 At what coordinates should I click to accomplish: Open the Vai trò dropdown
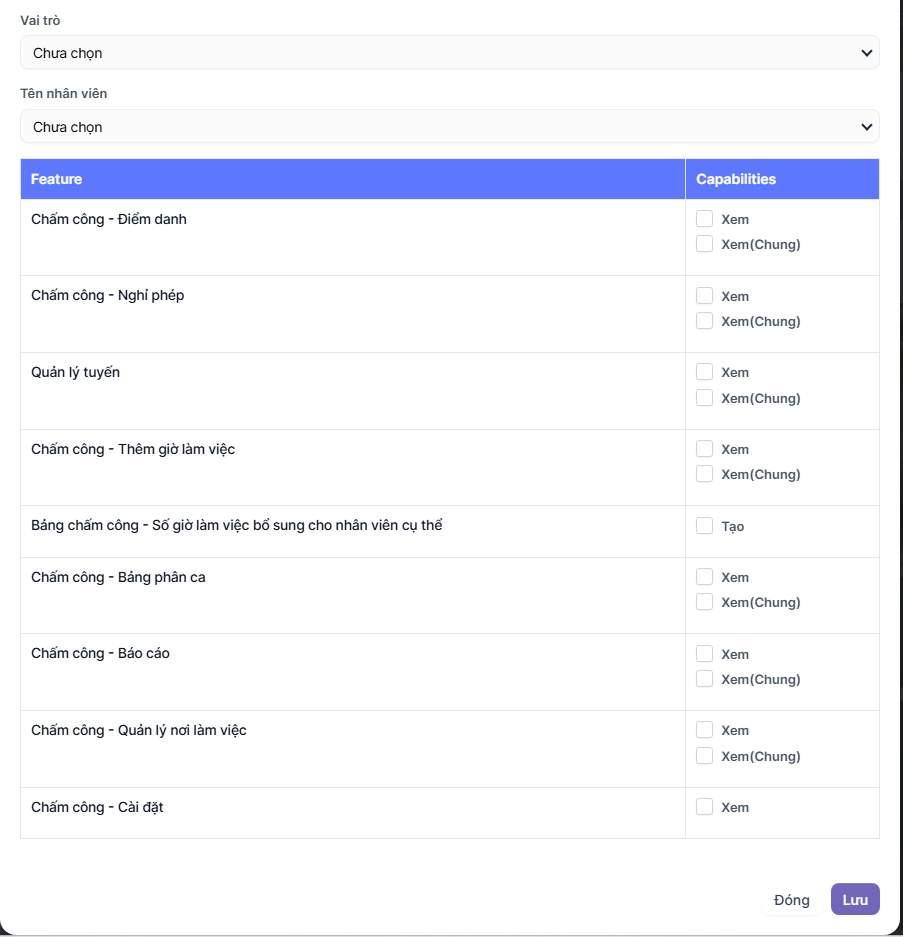point(449,53)
